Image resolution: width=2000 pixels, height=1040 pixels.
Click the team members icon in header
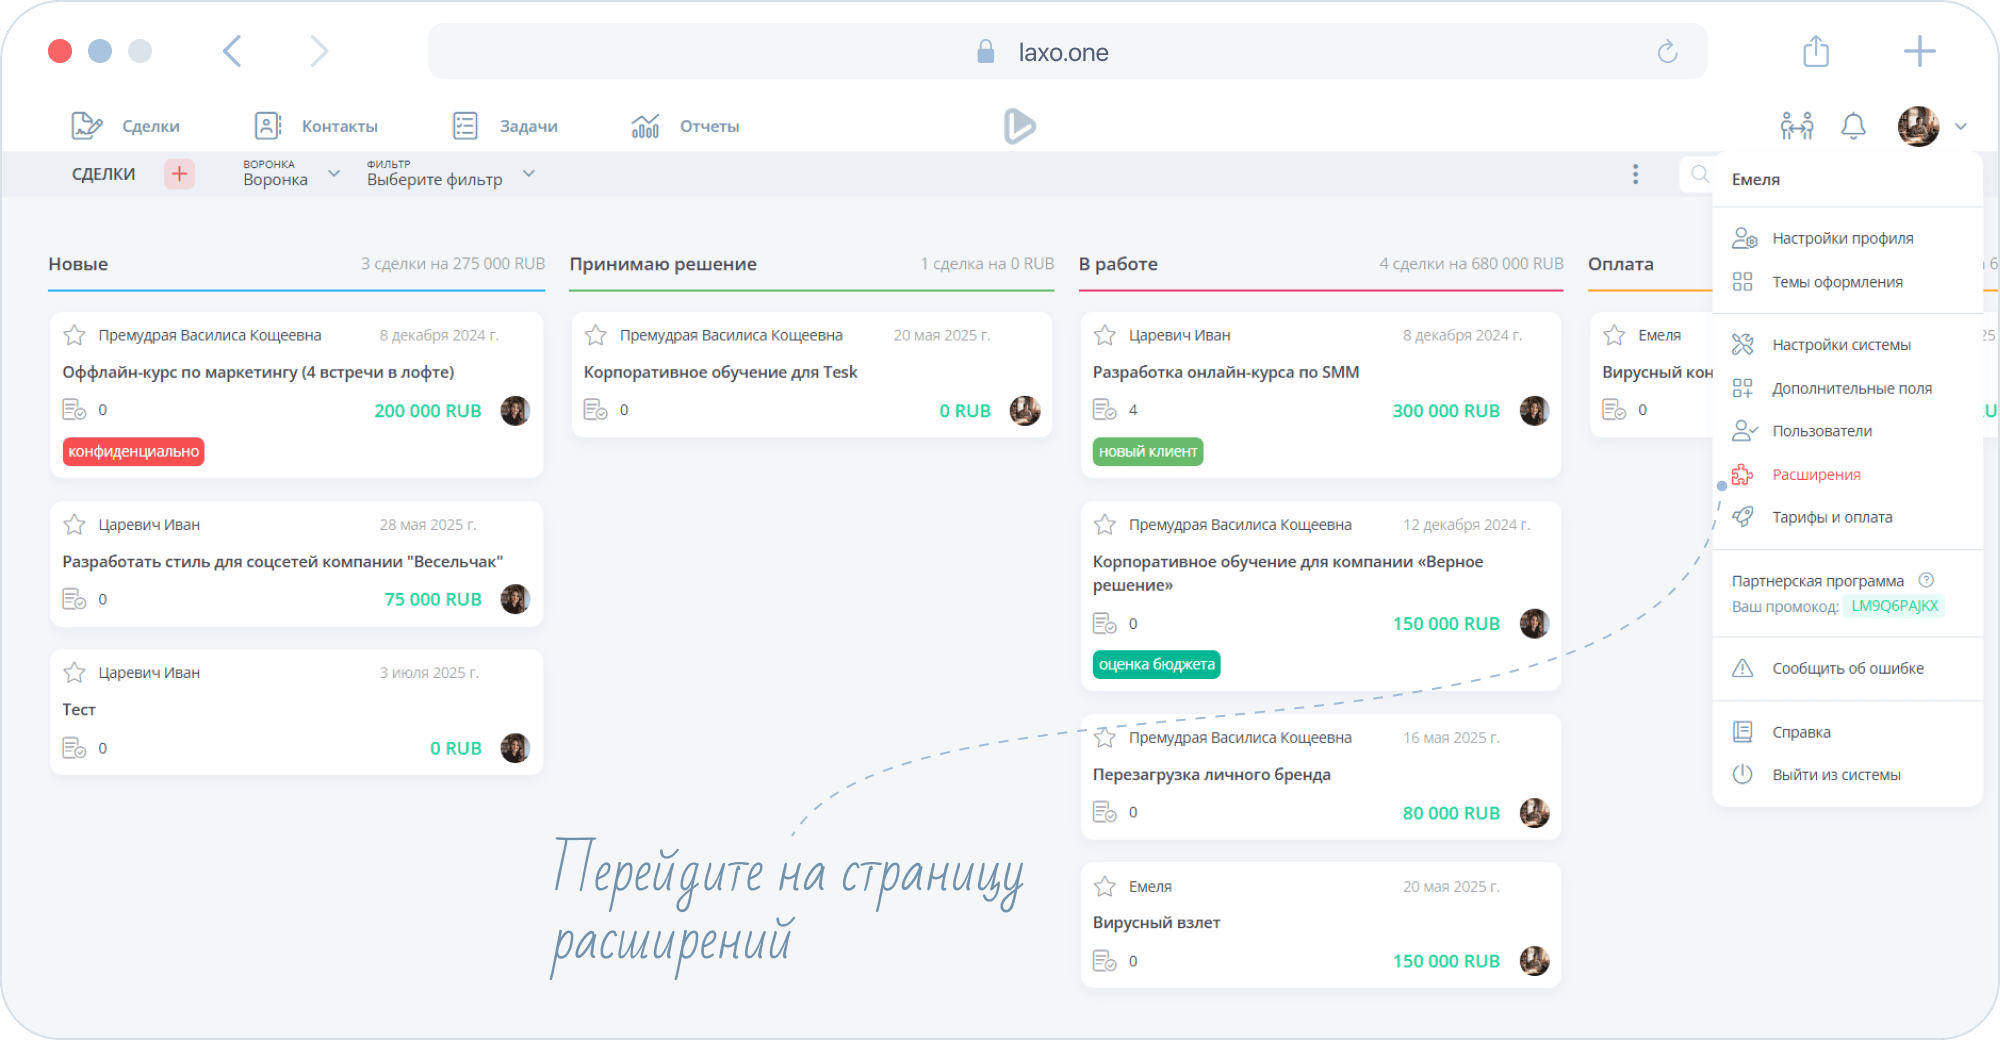click(x=1796, y=126)
